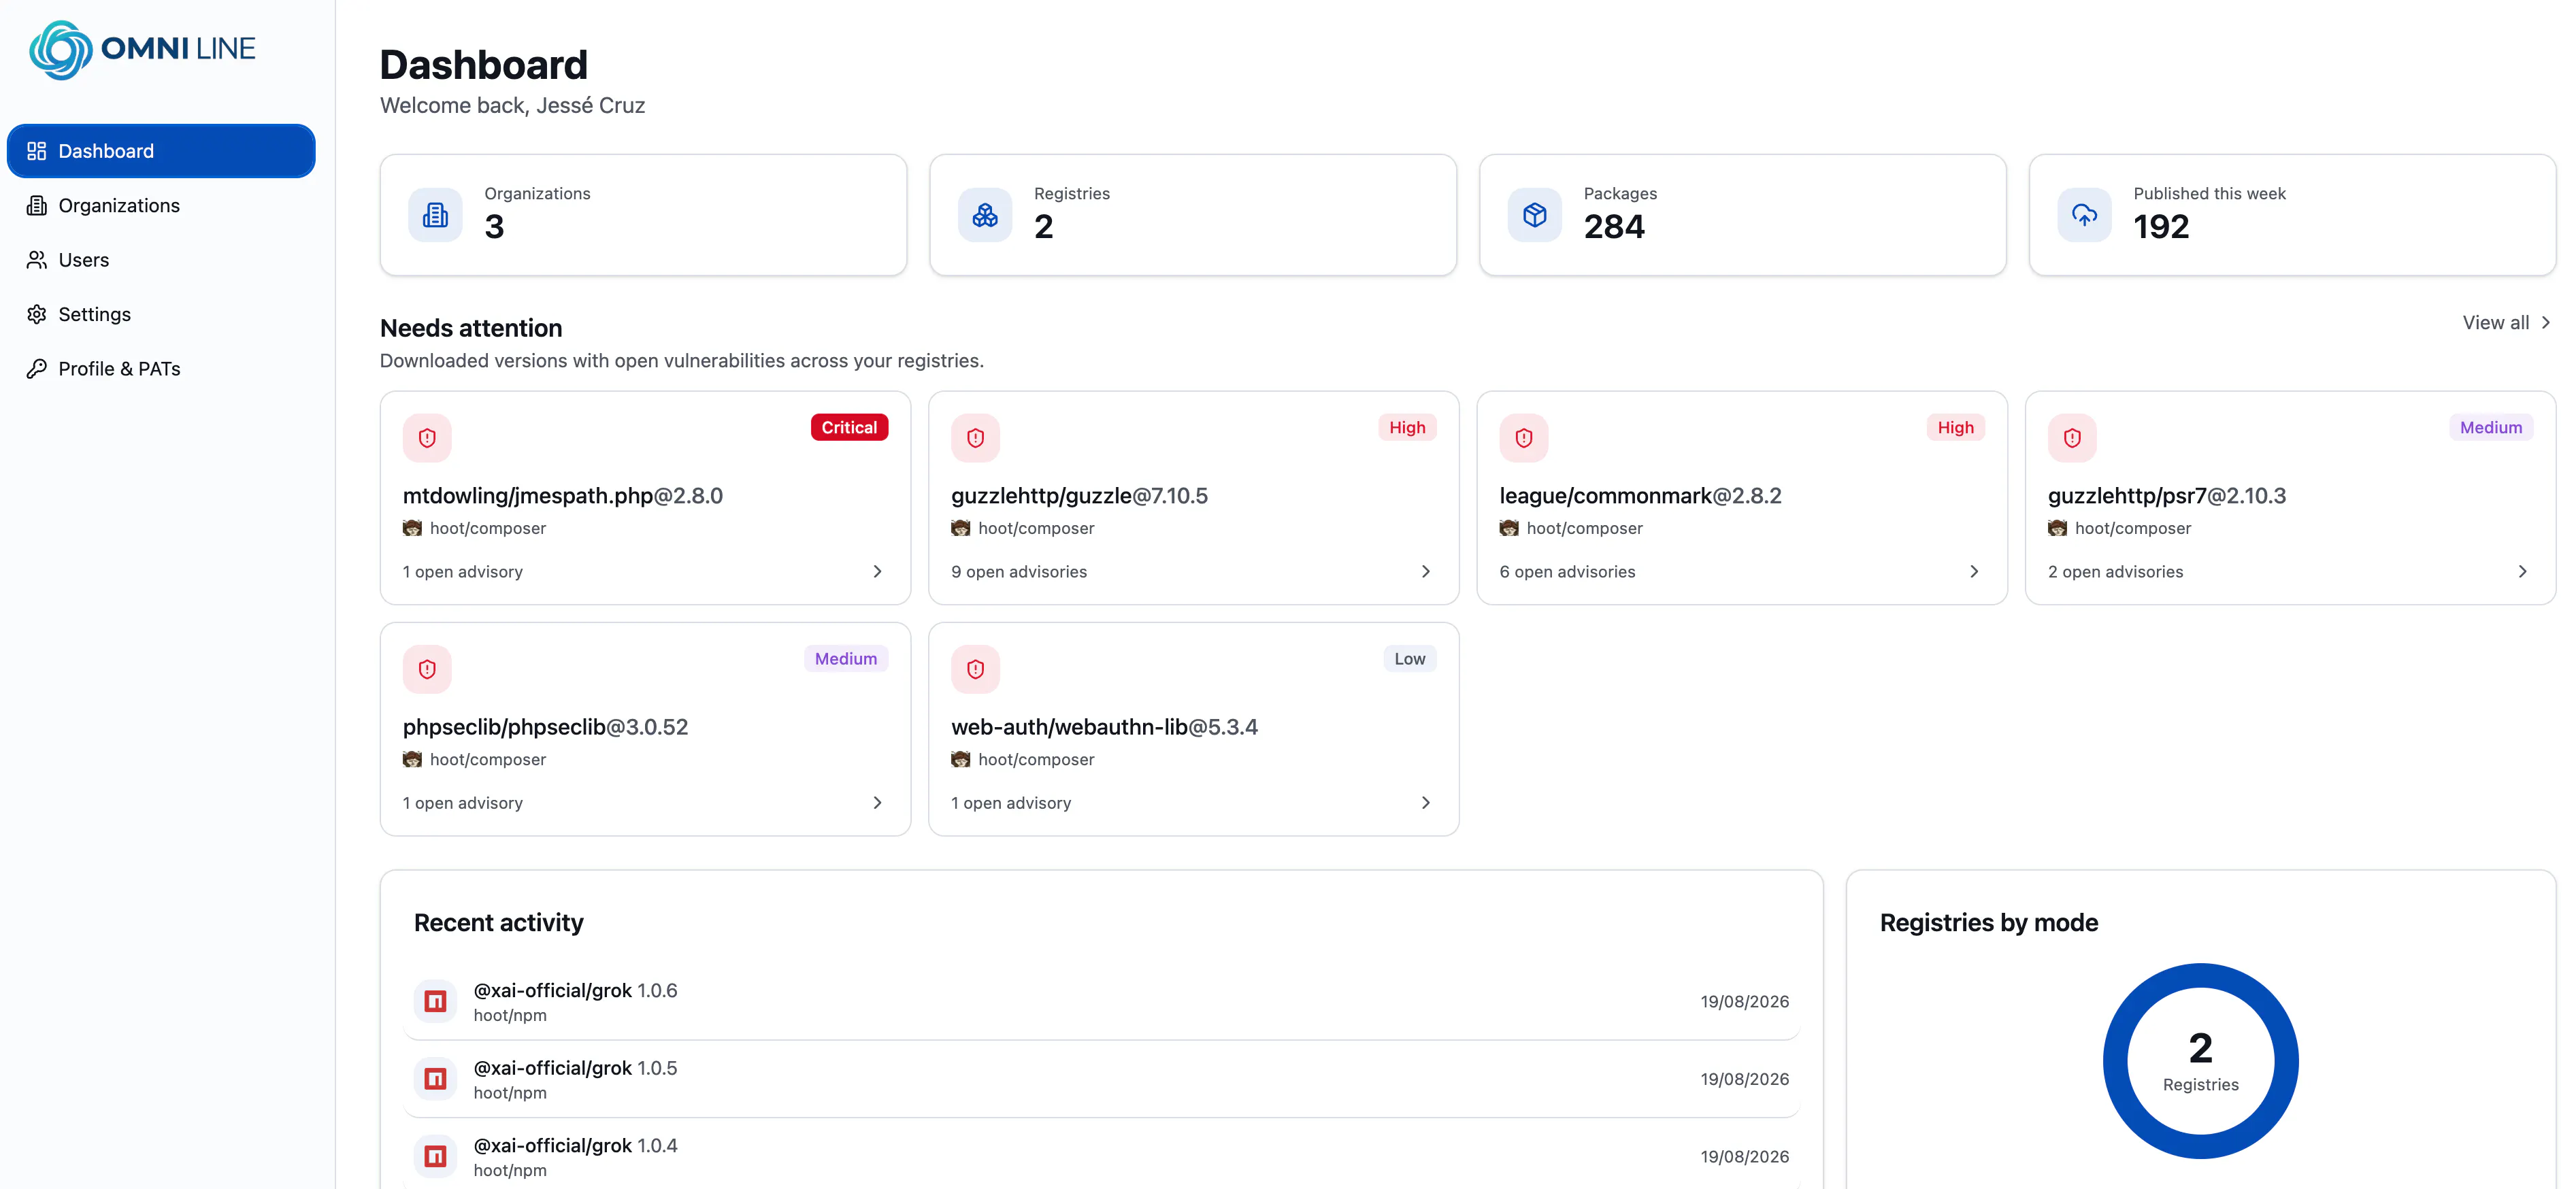Open Profile & PATs page
The height and width of the screenshot is (1189, 2576).
(161, 369)
